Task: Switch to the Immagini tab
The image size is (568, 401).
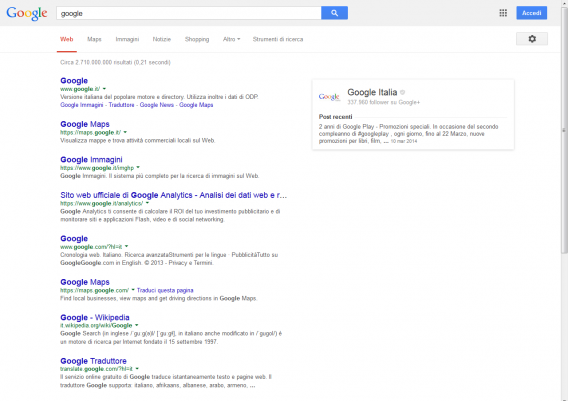Action: (127, 39)
